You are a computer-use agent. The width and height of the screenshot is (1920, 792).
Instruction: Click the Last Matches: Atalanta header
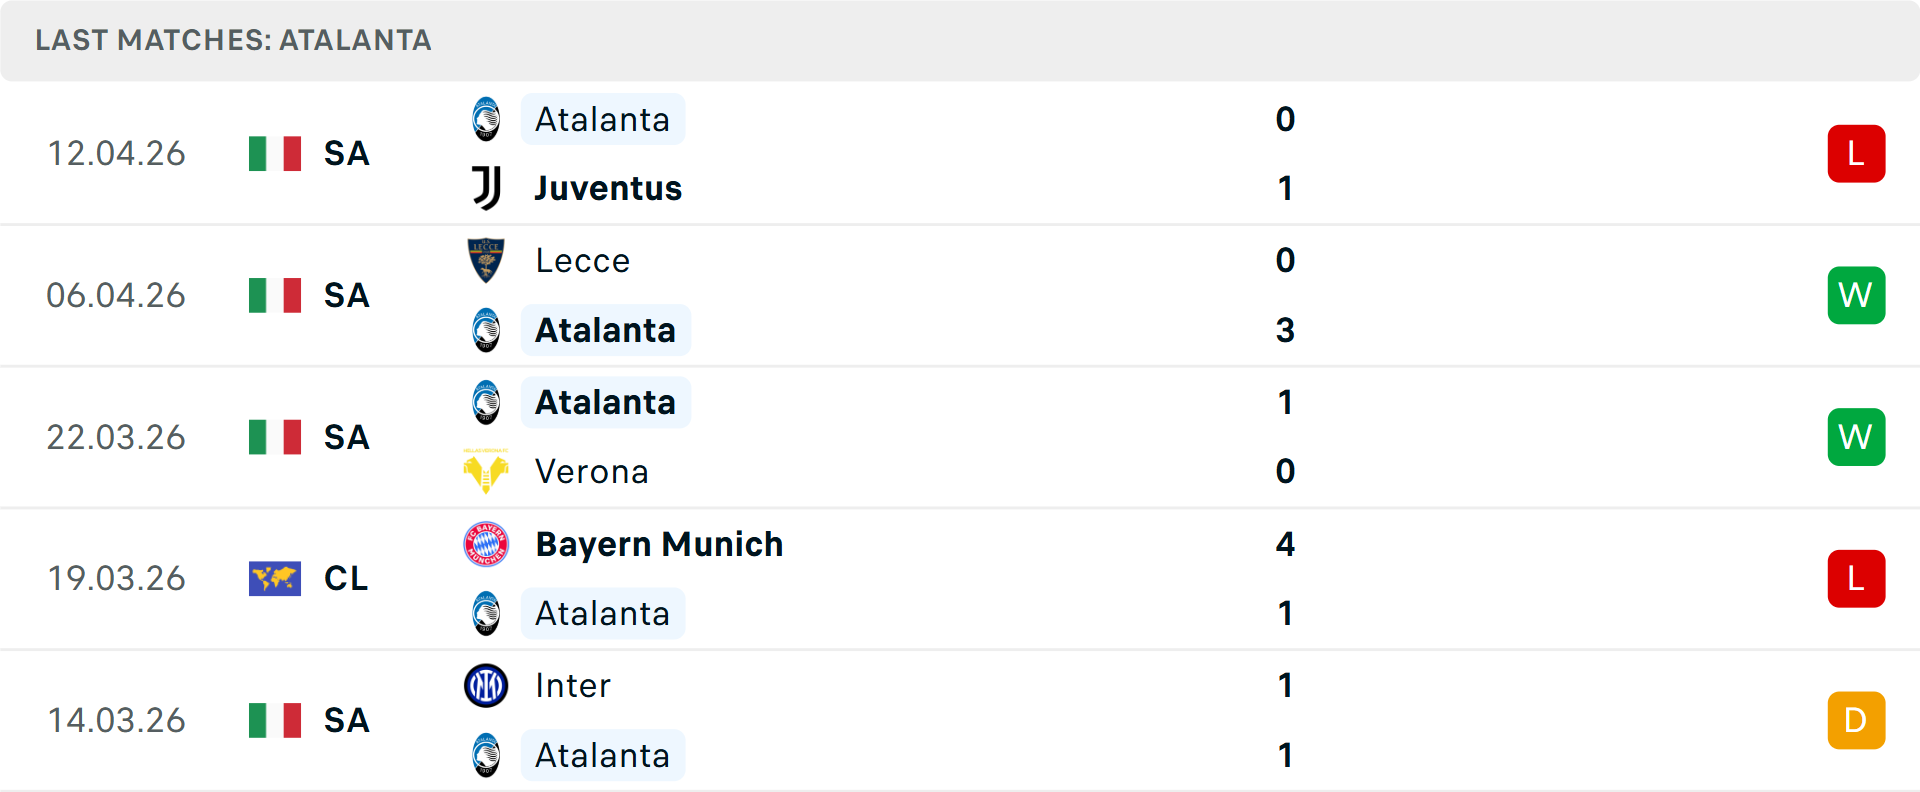(x=233, y=40)
